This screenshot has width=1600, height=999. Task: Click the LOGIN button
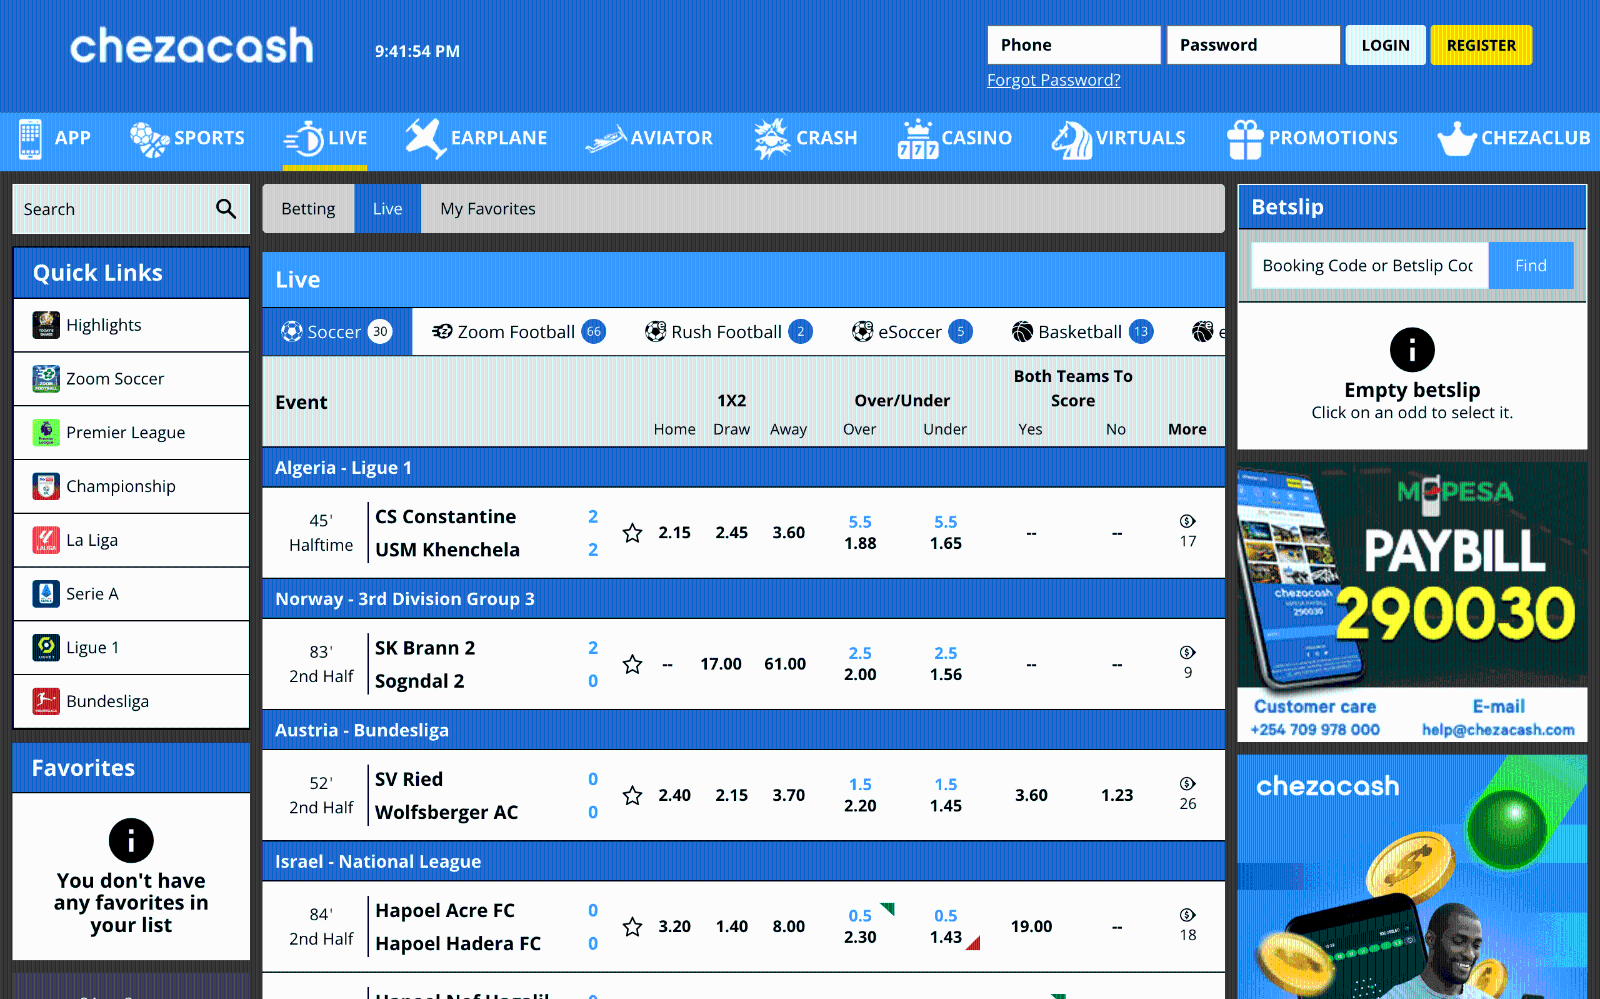tap(1385, 45)
